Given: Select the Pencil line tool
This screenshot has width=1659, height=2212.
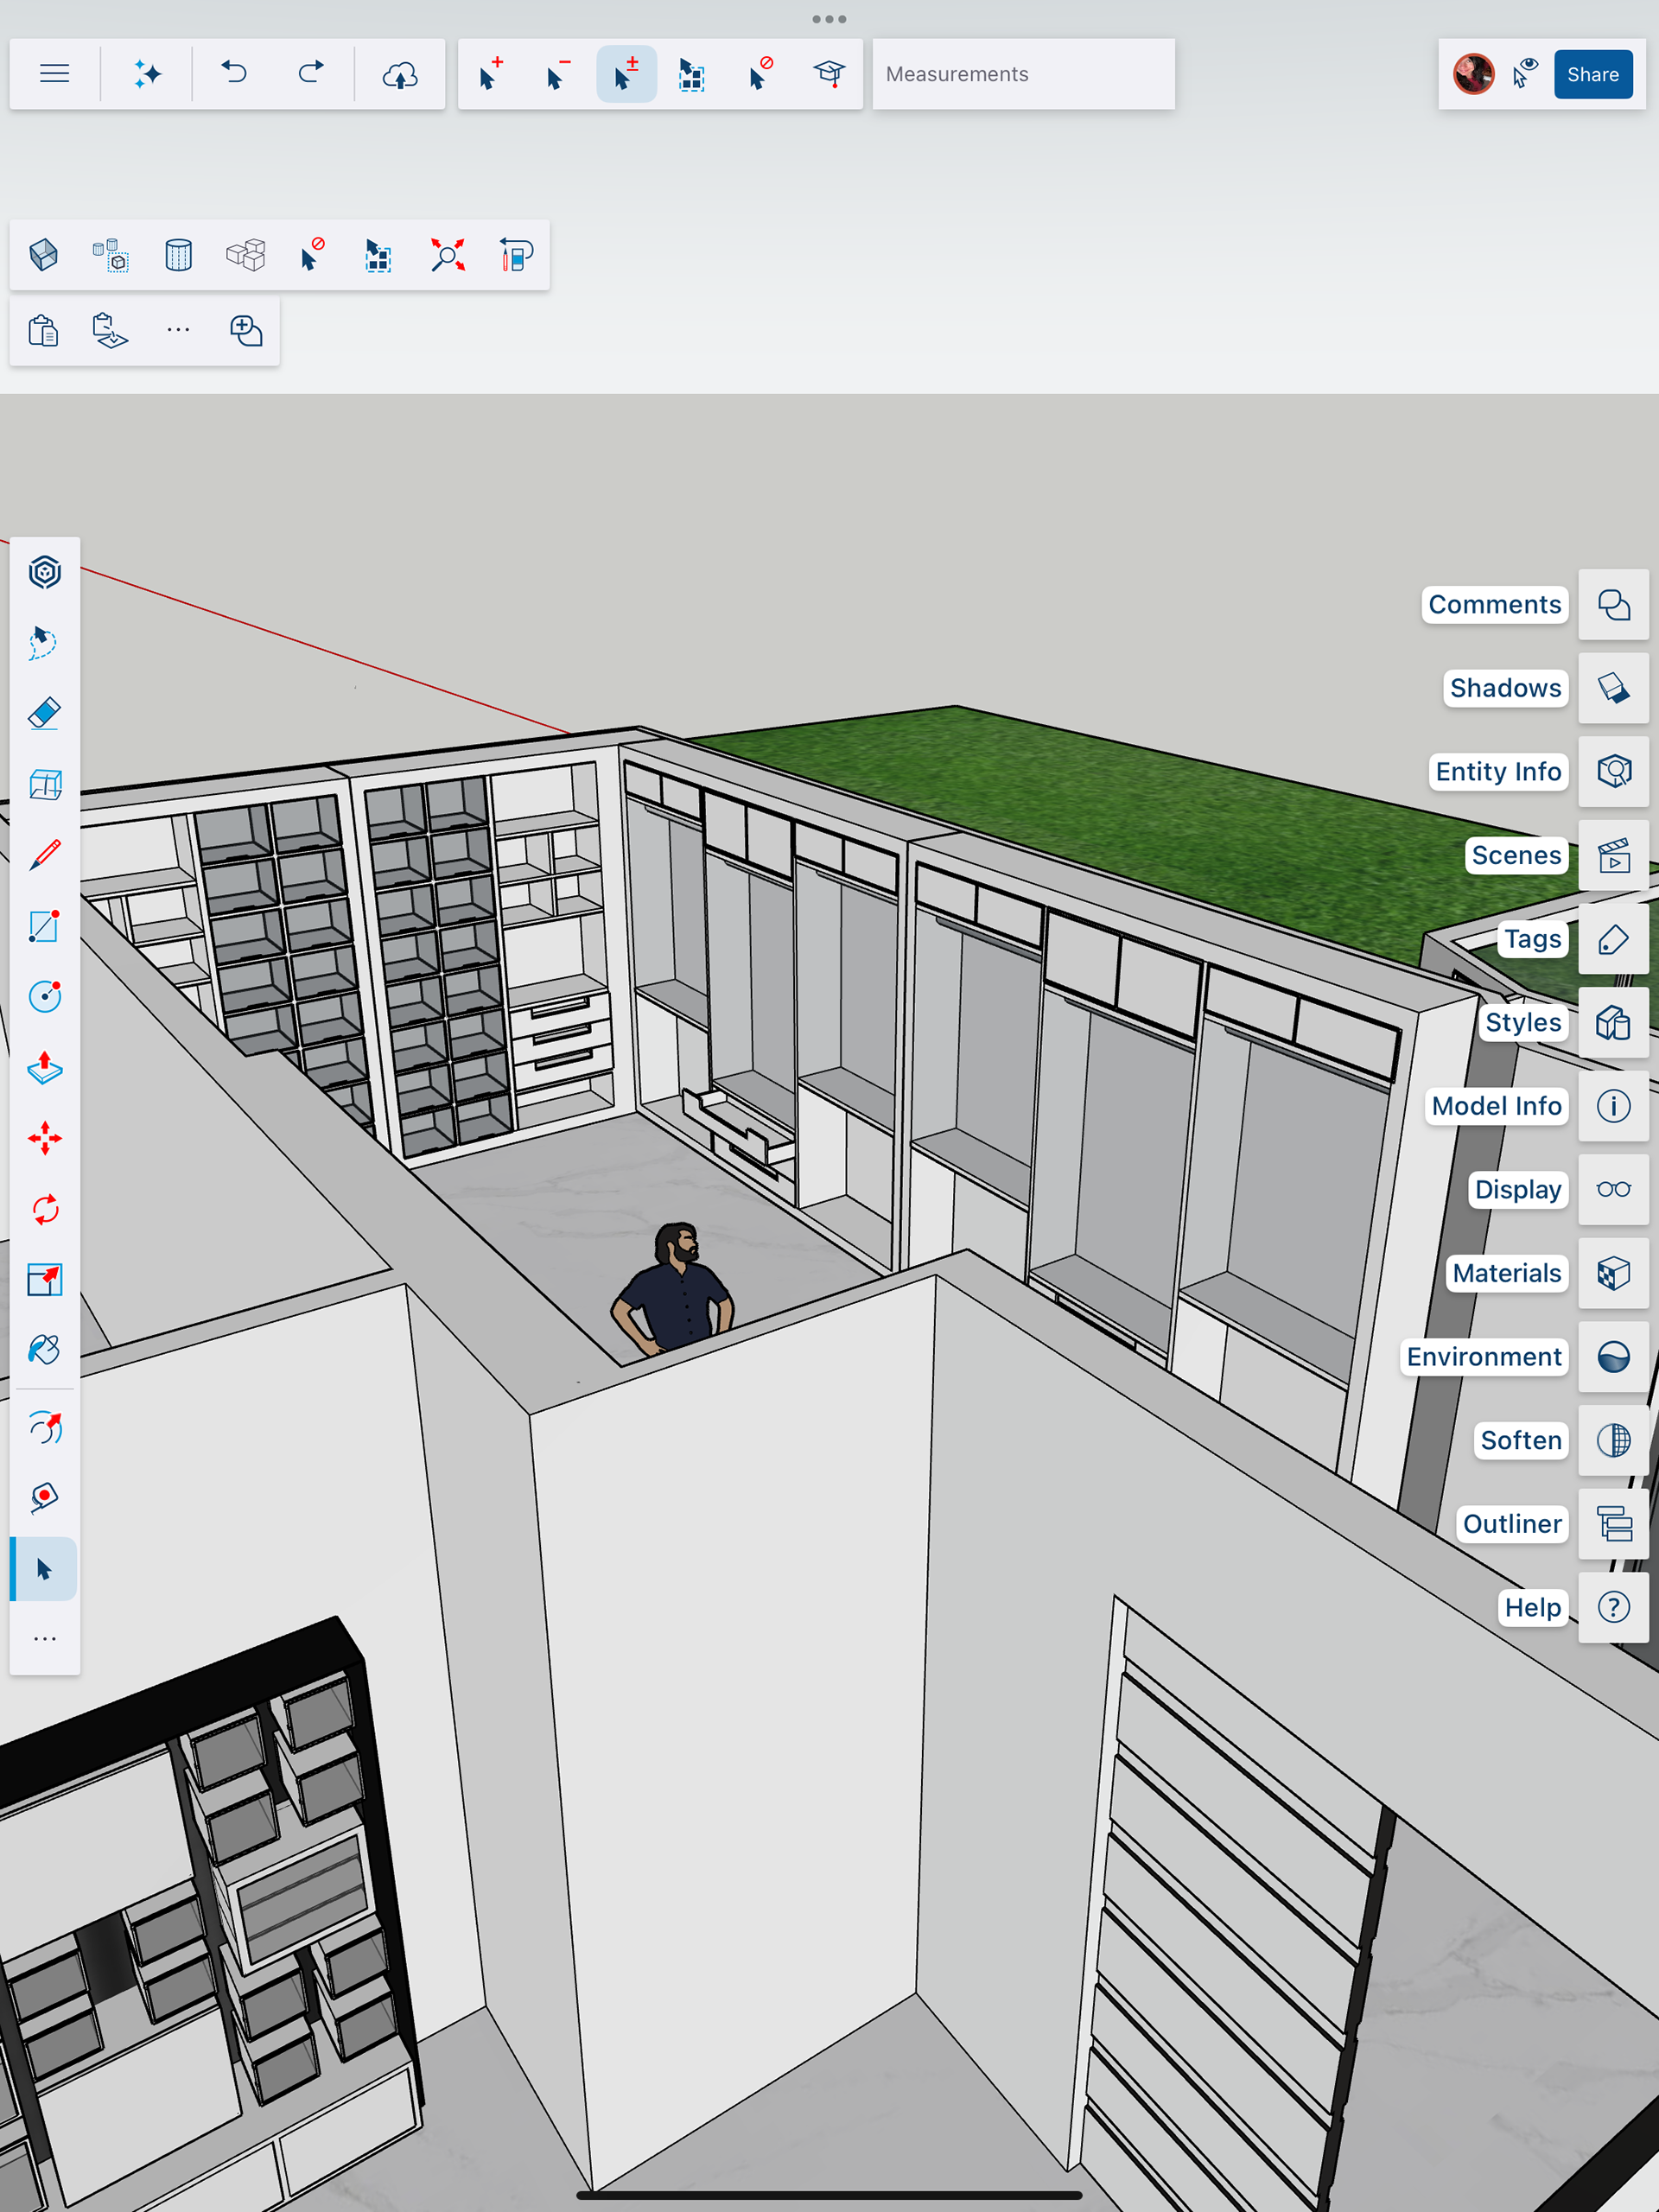Looking at the screenshot, I should pyautogui.click(x=44, y=855).
